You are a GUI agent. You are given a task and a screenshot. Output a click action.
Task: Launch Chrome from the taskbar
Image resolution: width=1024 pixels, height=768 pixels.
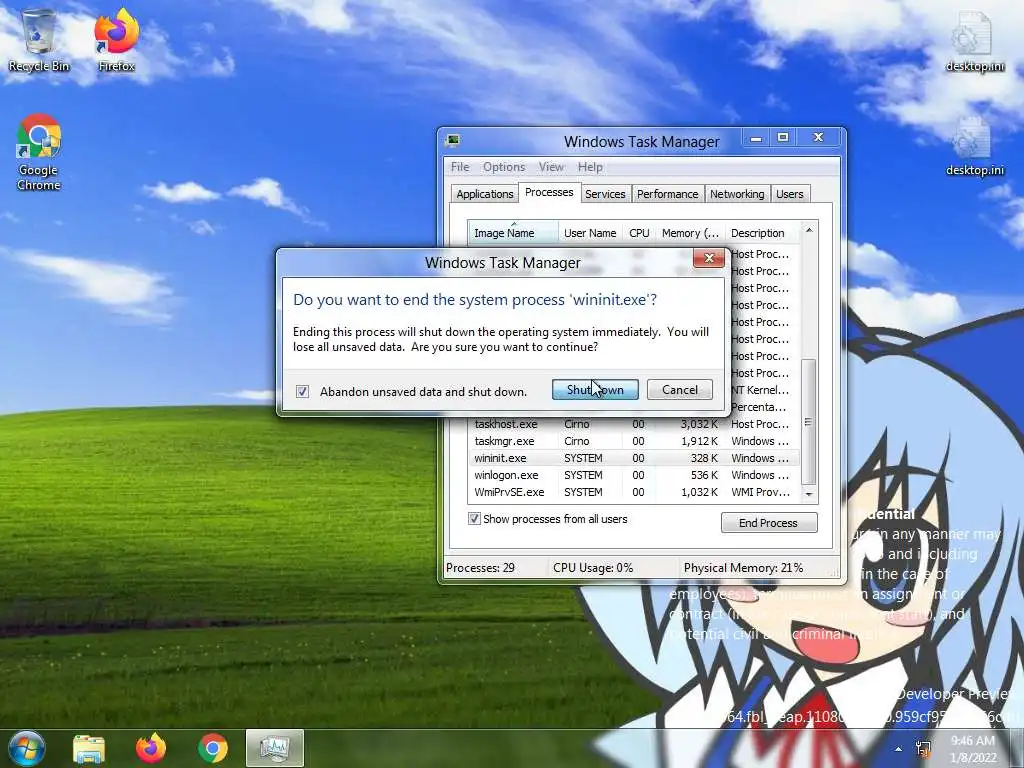tap(212, 748)
